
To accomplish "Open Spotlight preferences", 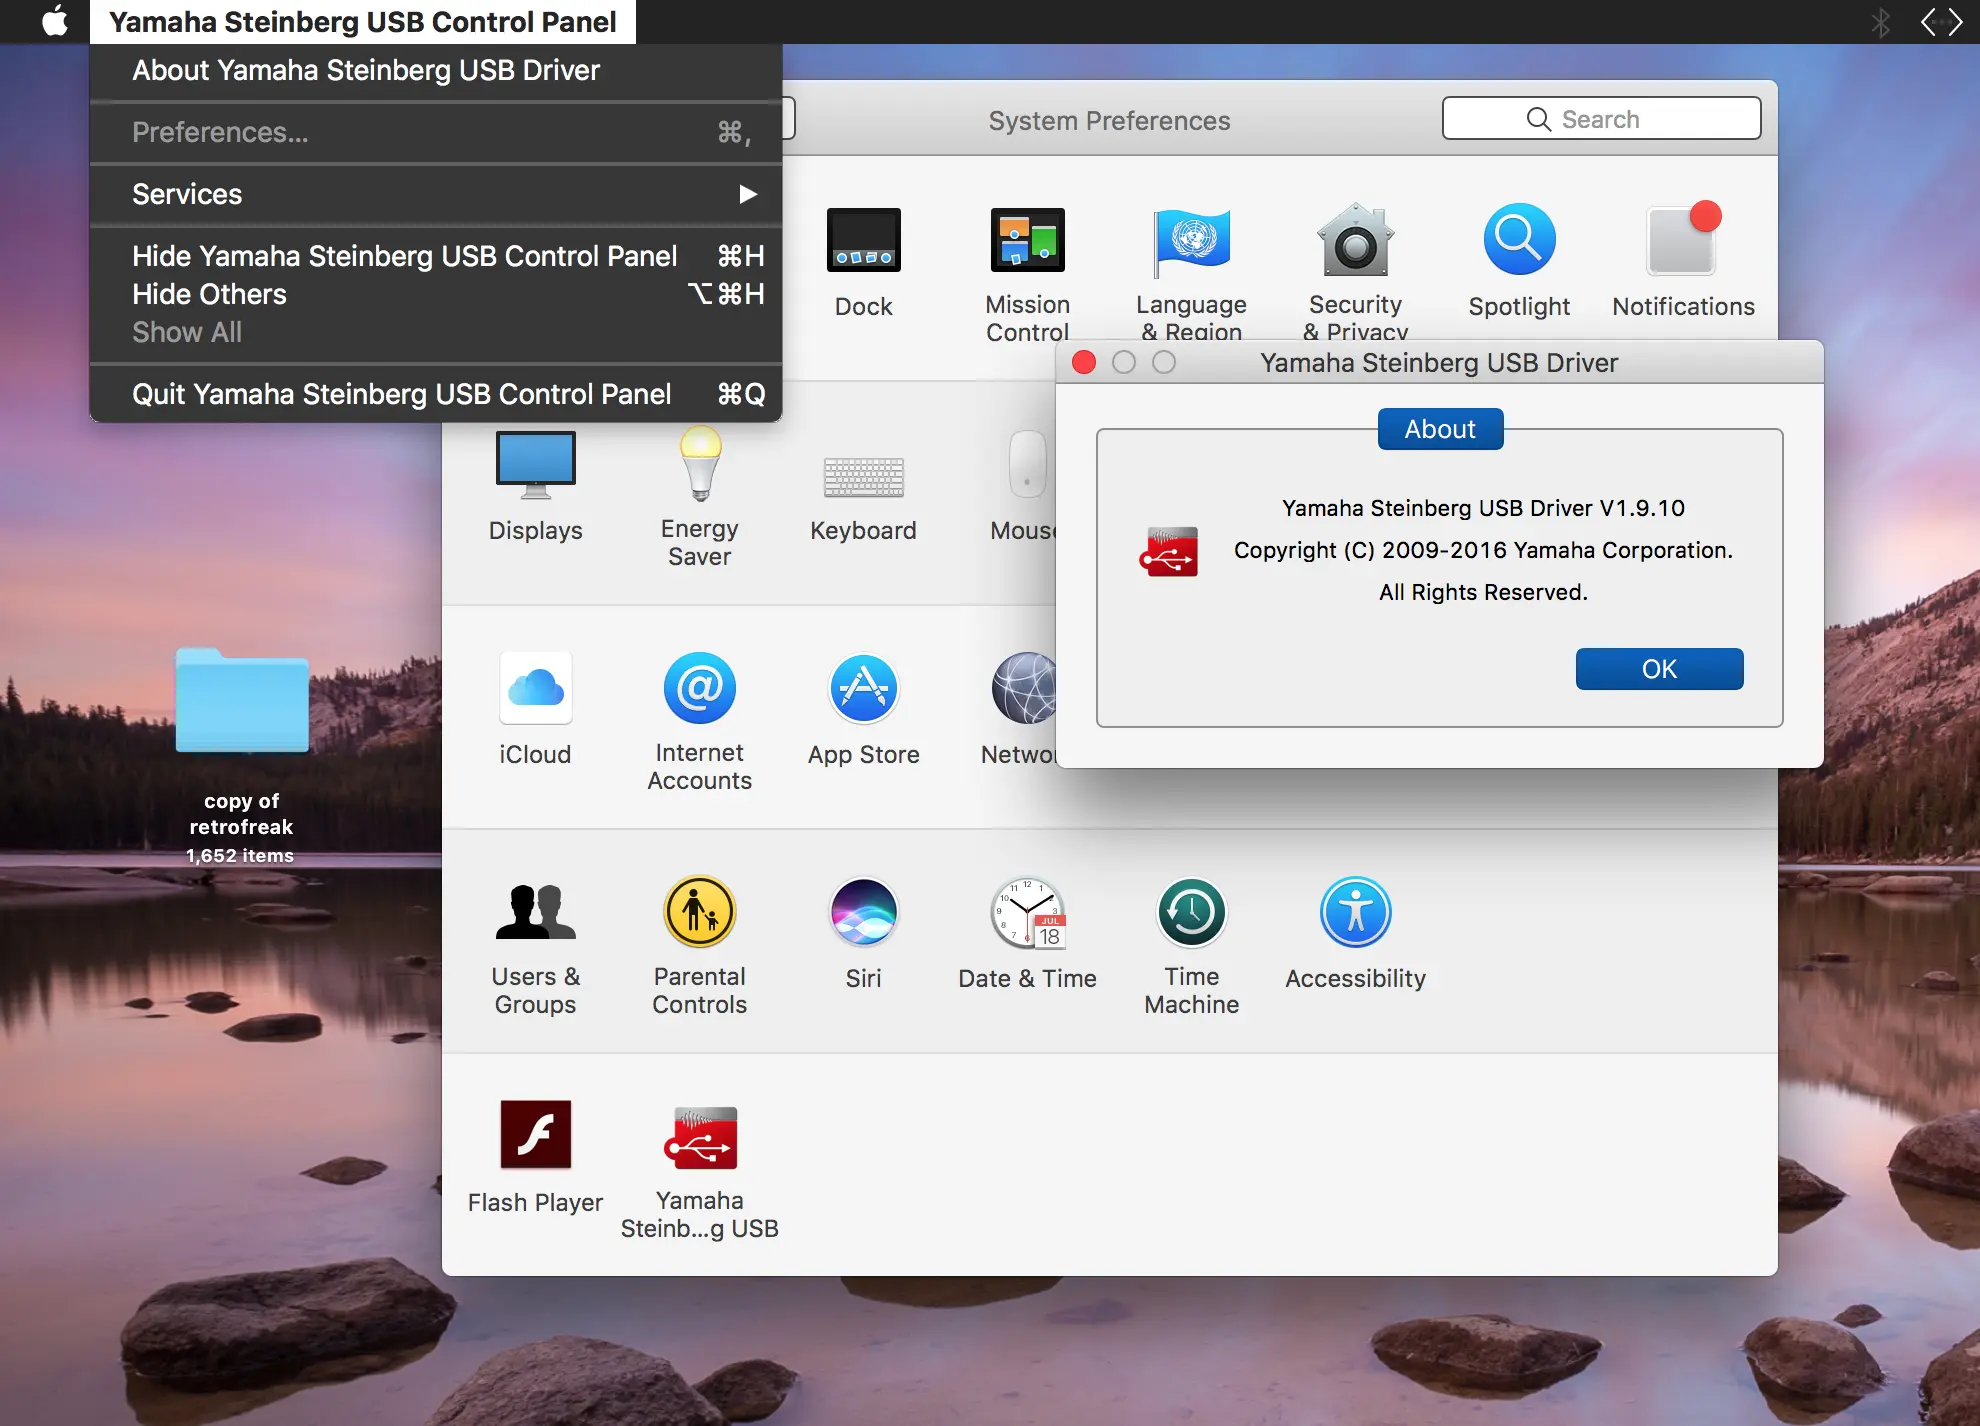I will click(1519, 240).
